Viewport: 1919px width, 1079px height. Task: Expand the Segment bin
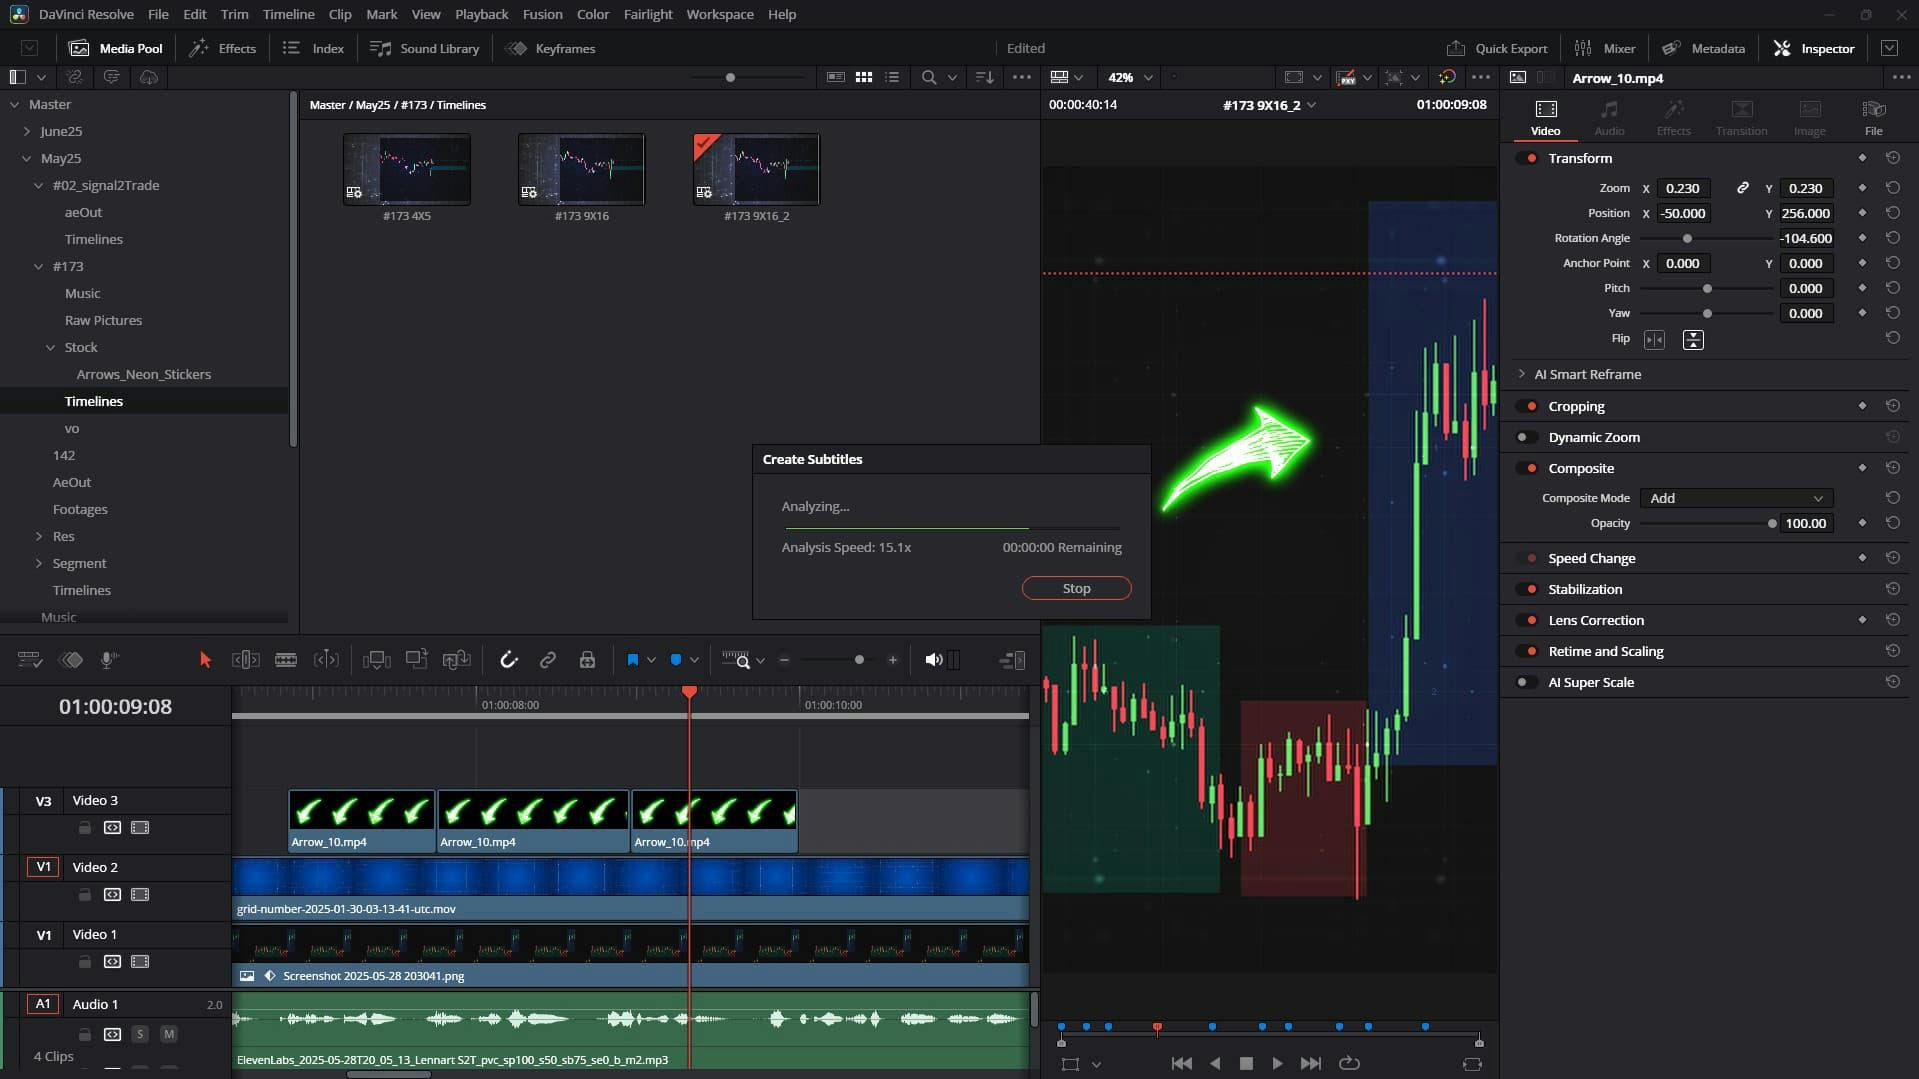tap(39, 563)
